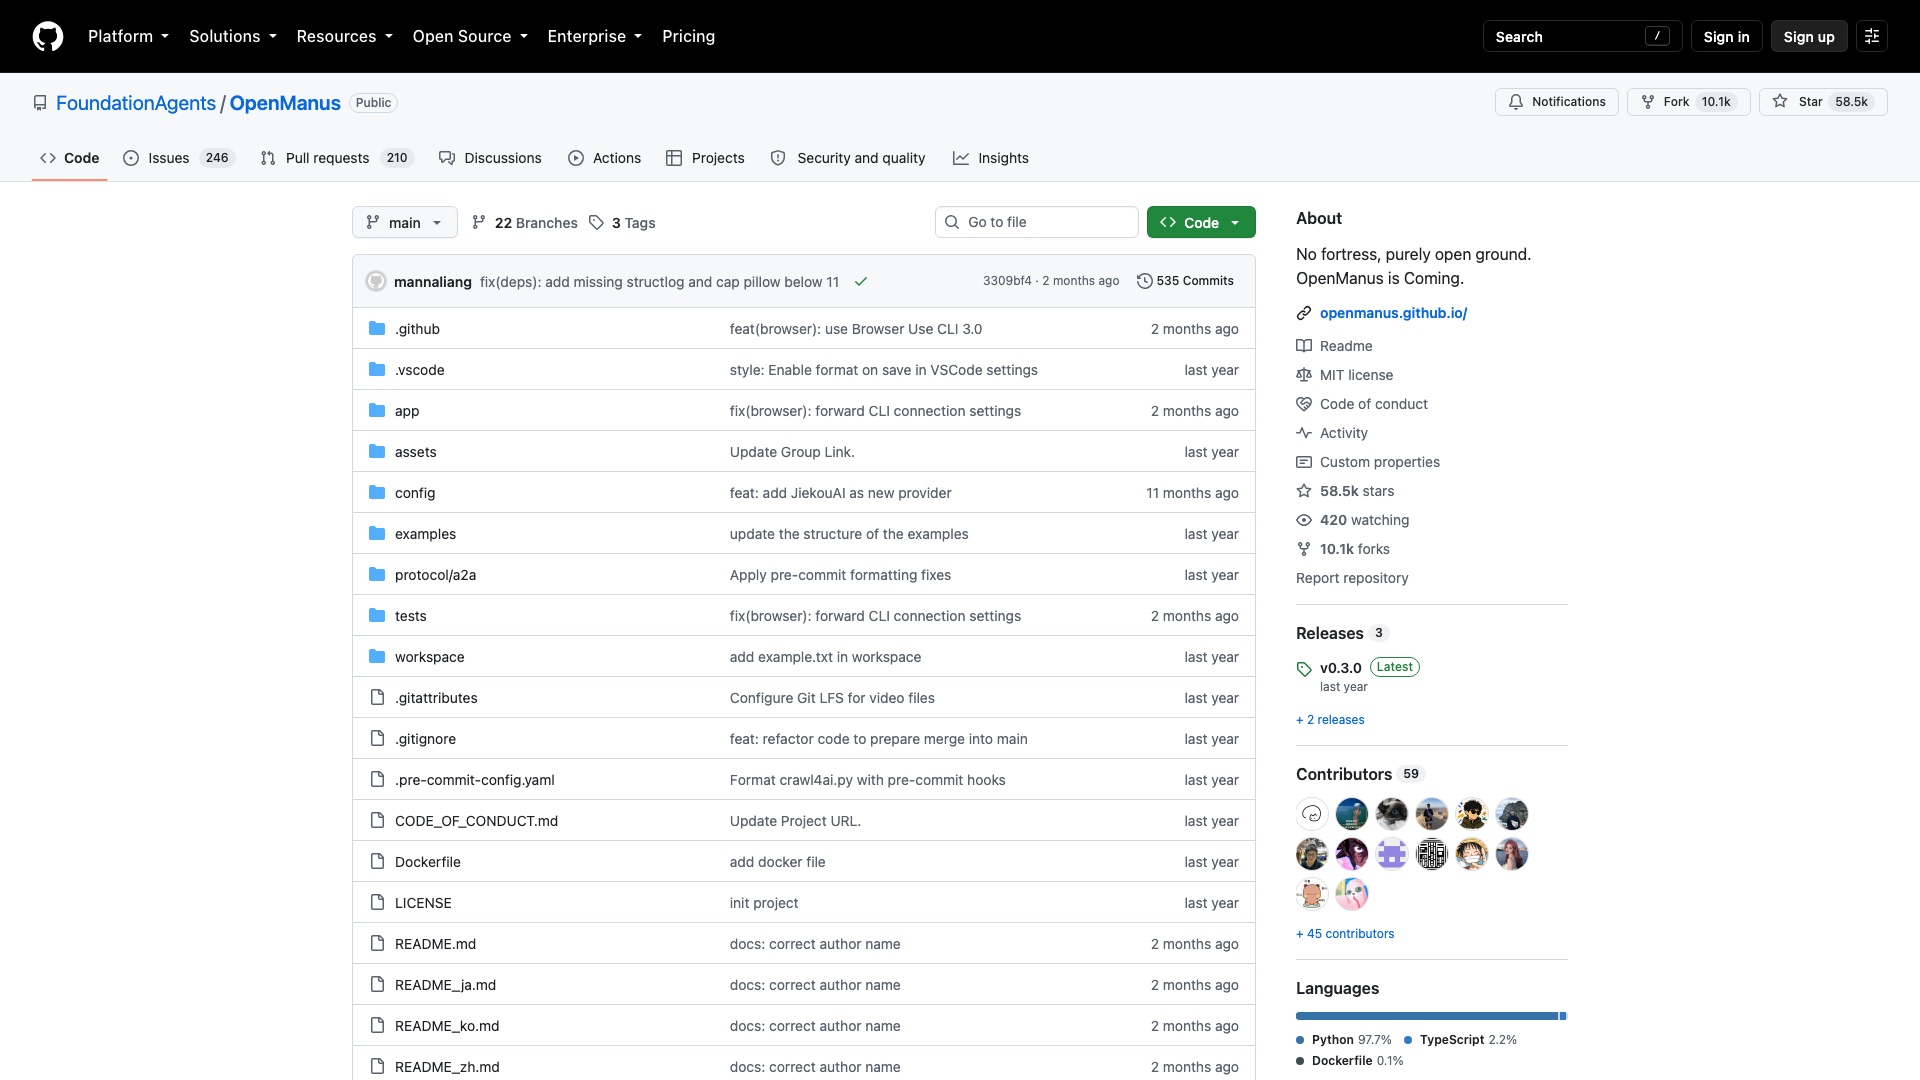Open the Discussions tab

click(x=490, y=158)
